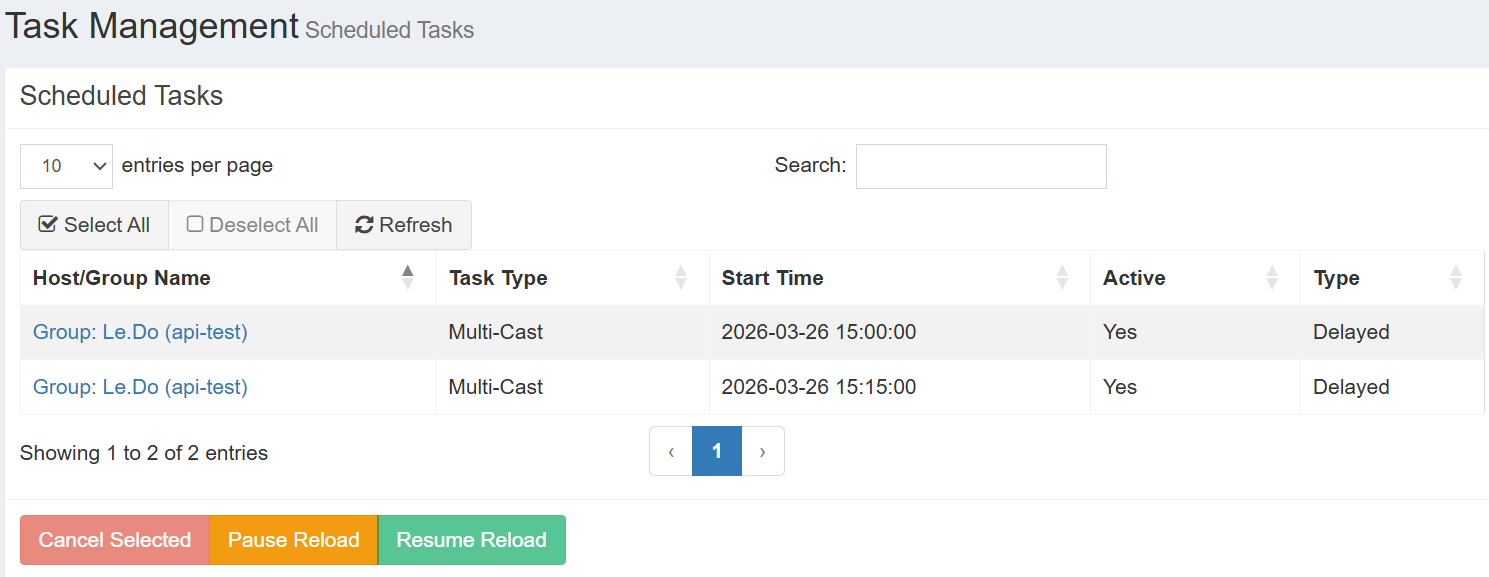The height and width of the screenshot is (577, 1489).
Task: Open the first Group: Le.Do (api-test) link
Action: (140, 331)
